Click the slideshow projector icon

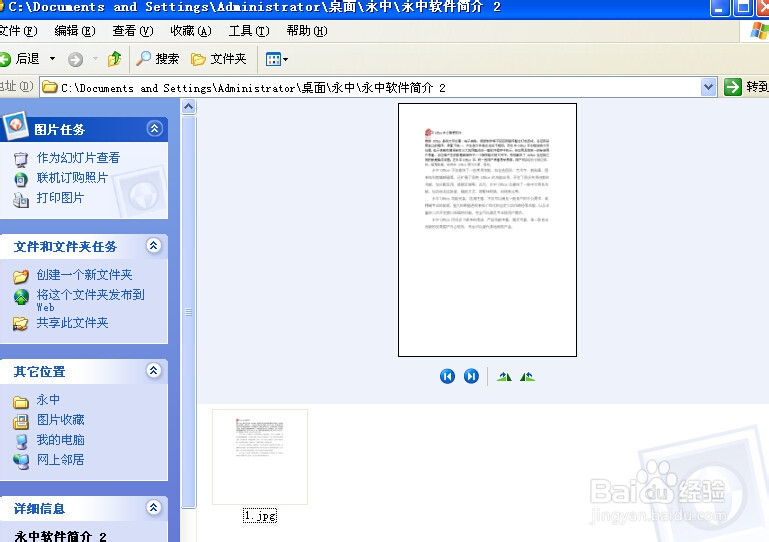pyautogui.click(x=21, y=159)
